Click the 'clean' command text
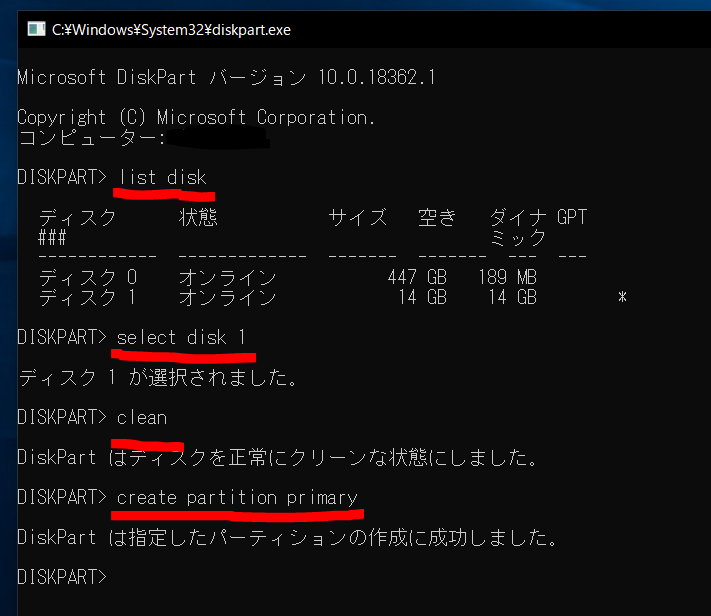This screenshot has width=711, height=616. pyautogui.click(x=142, y=417)
